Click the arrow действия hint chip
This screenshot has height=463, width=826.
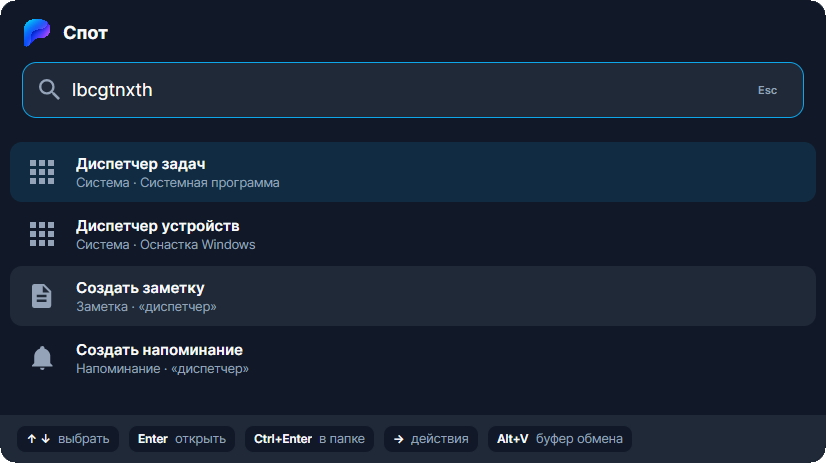431,439
